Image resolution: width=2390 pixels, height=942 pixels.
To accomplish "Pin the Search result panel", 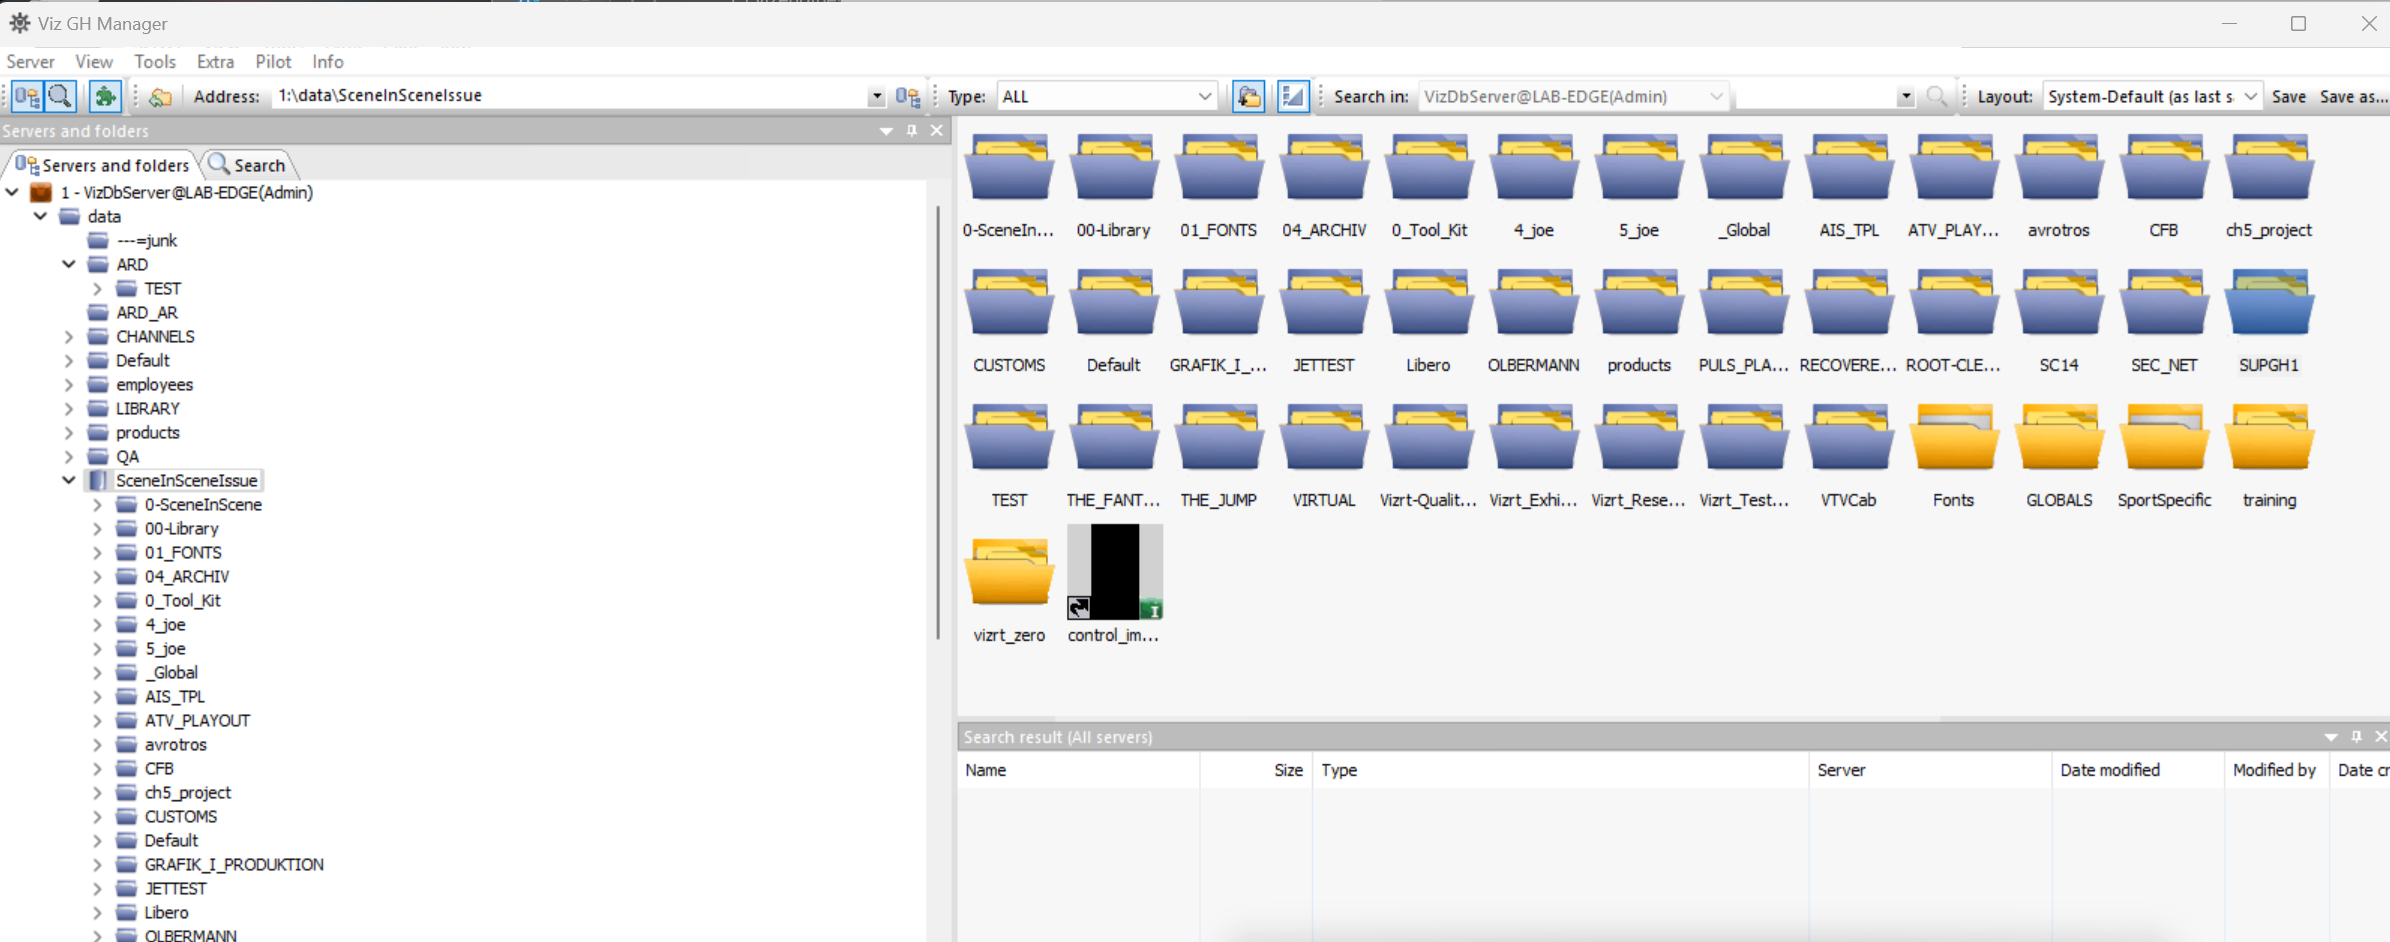I will coord(2356,737).
